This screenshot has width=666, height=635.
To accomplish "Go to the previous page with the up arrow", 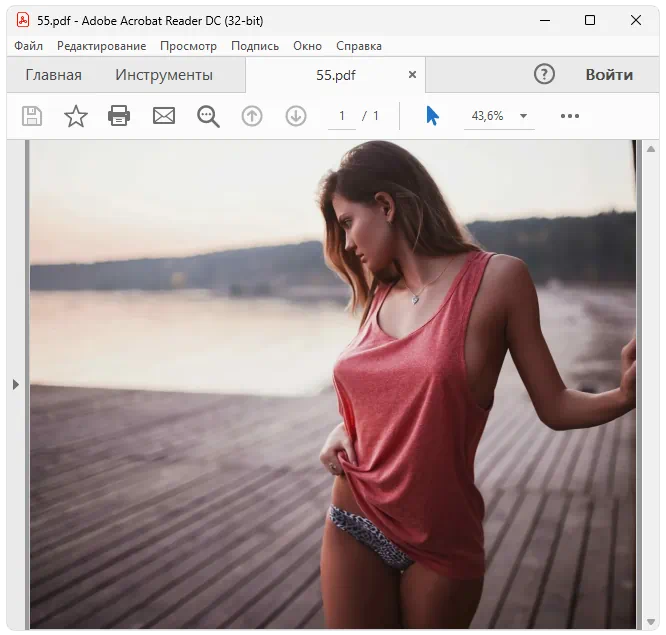I will point(252,116).
